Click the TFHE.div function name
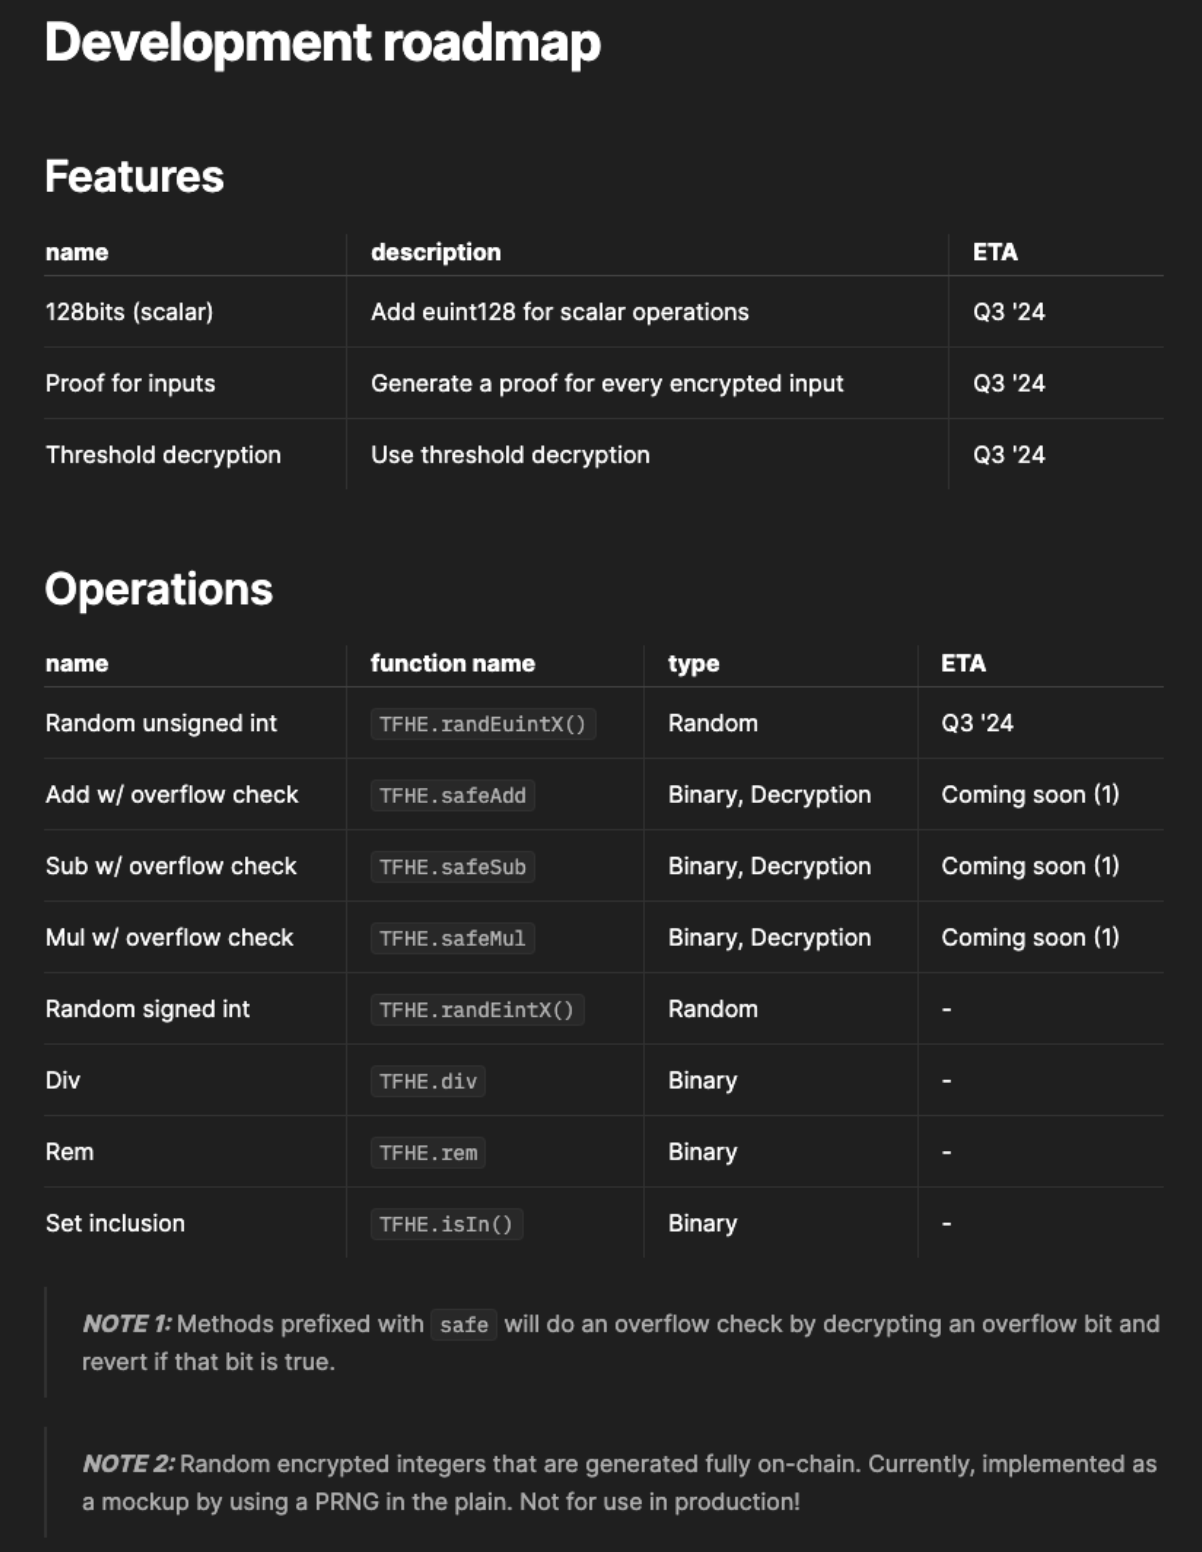Viewport: 1202px width, 1552px height. [x=428, y=1082]
